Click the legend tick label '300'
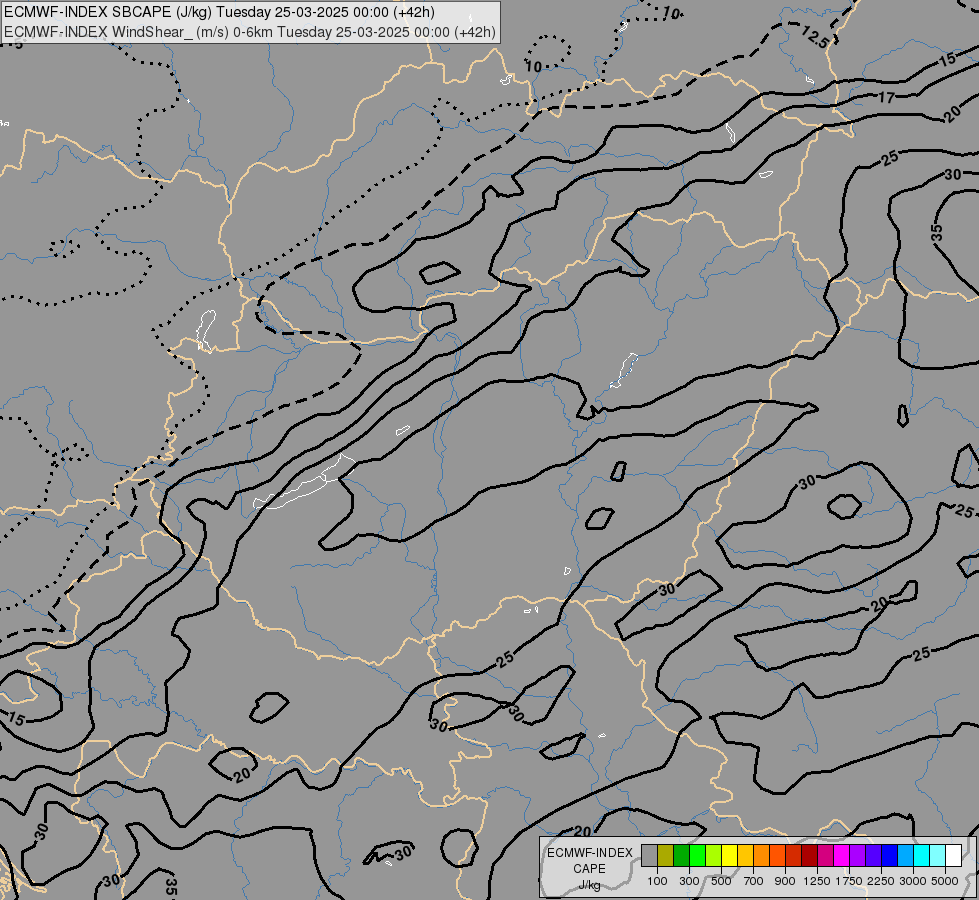 [x=689, y=881]
